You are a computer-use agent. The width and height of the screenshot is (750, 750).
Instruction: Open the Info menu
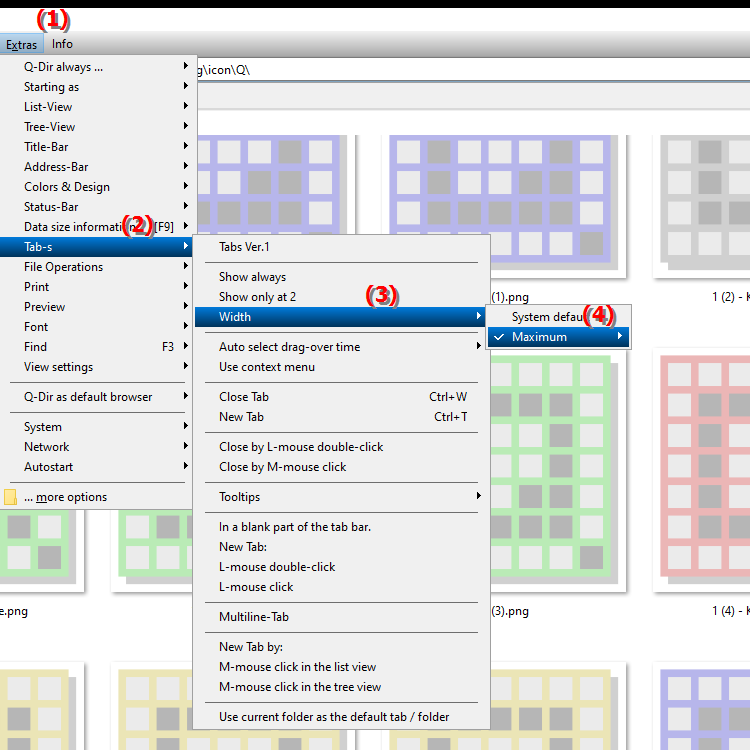(x=62, y=44)
